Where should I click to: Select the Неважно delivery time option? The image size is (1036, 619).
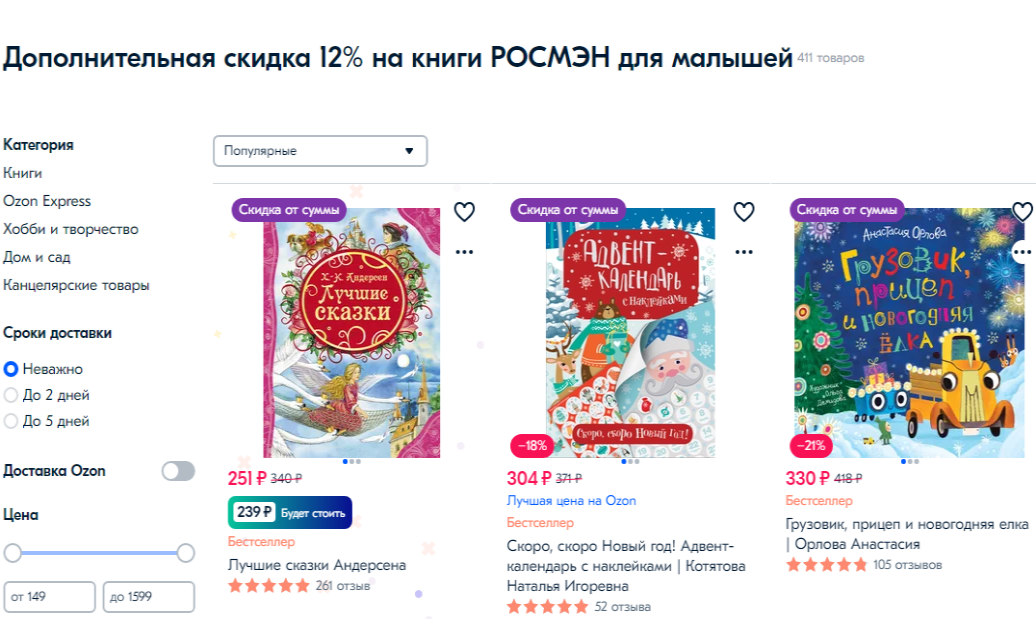44,369
